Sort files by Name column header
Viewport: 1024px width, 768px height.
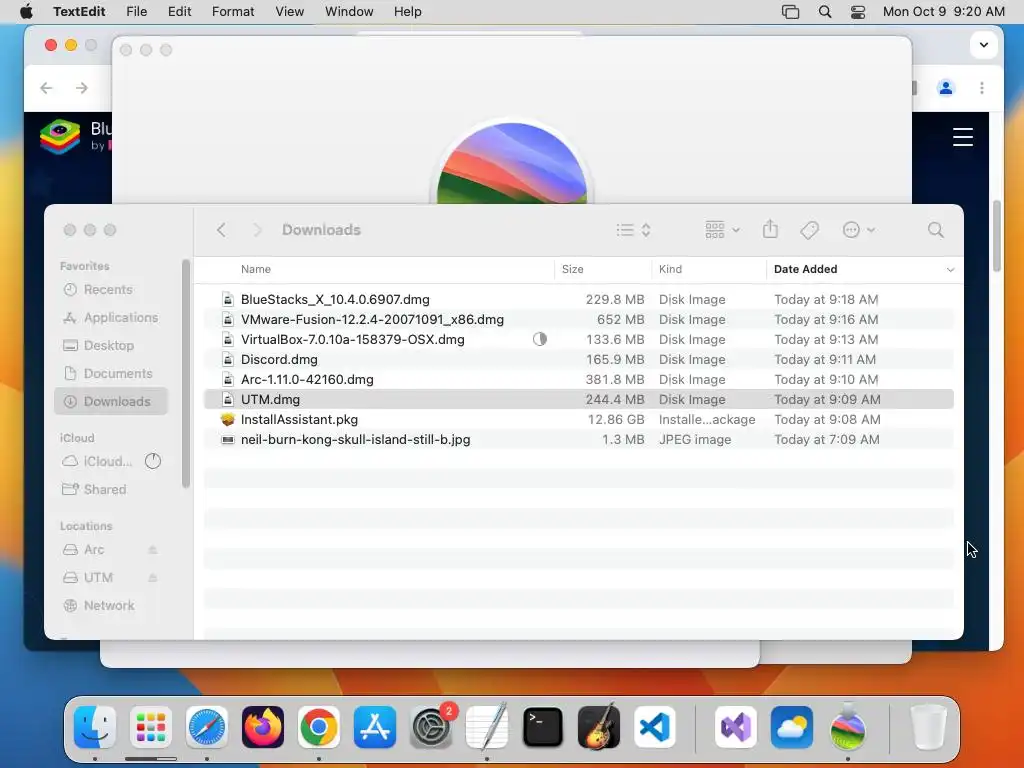tap(255, 269)
